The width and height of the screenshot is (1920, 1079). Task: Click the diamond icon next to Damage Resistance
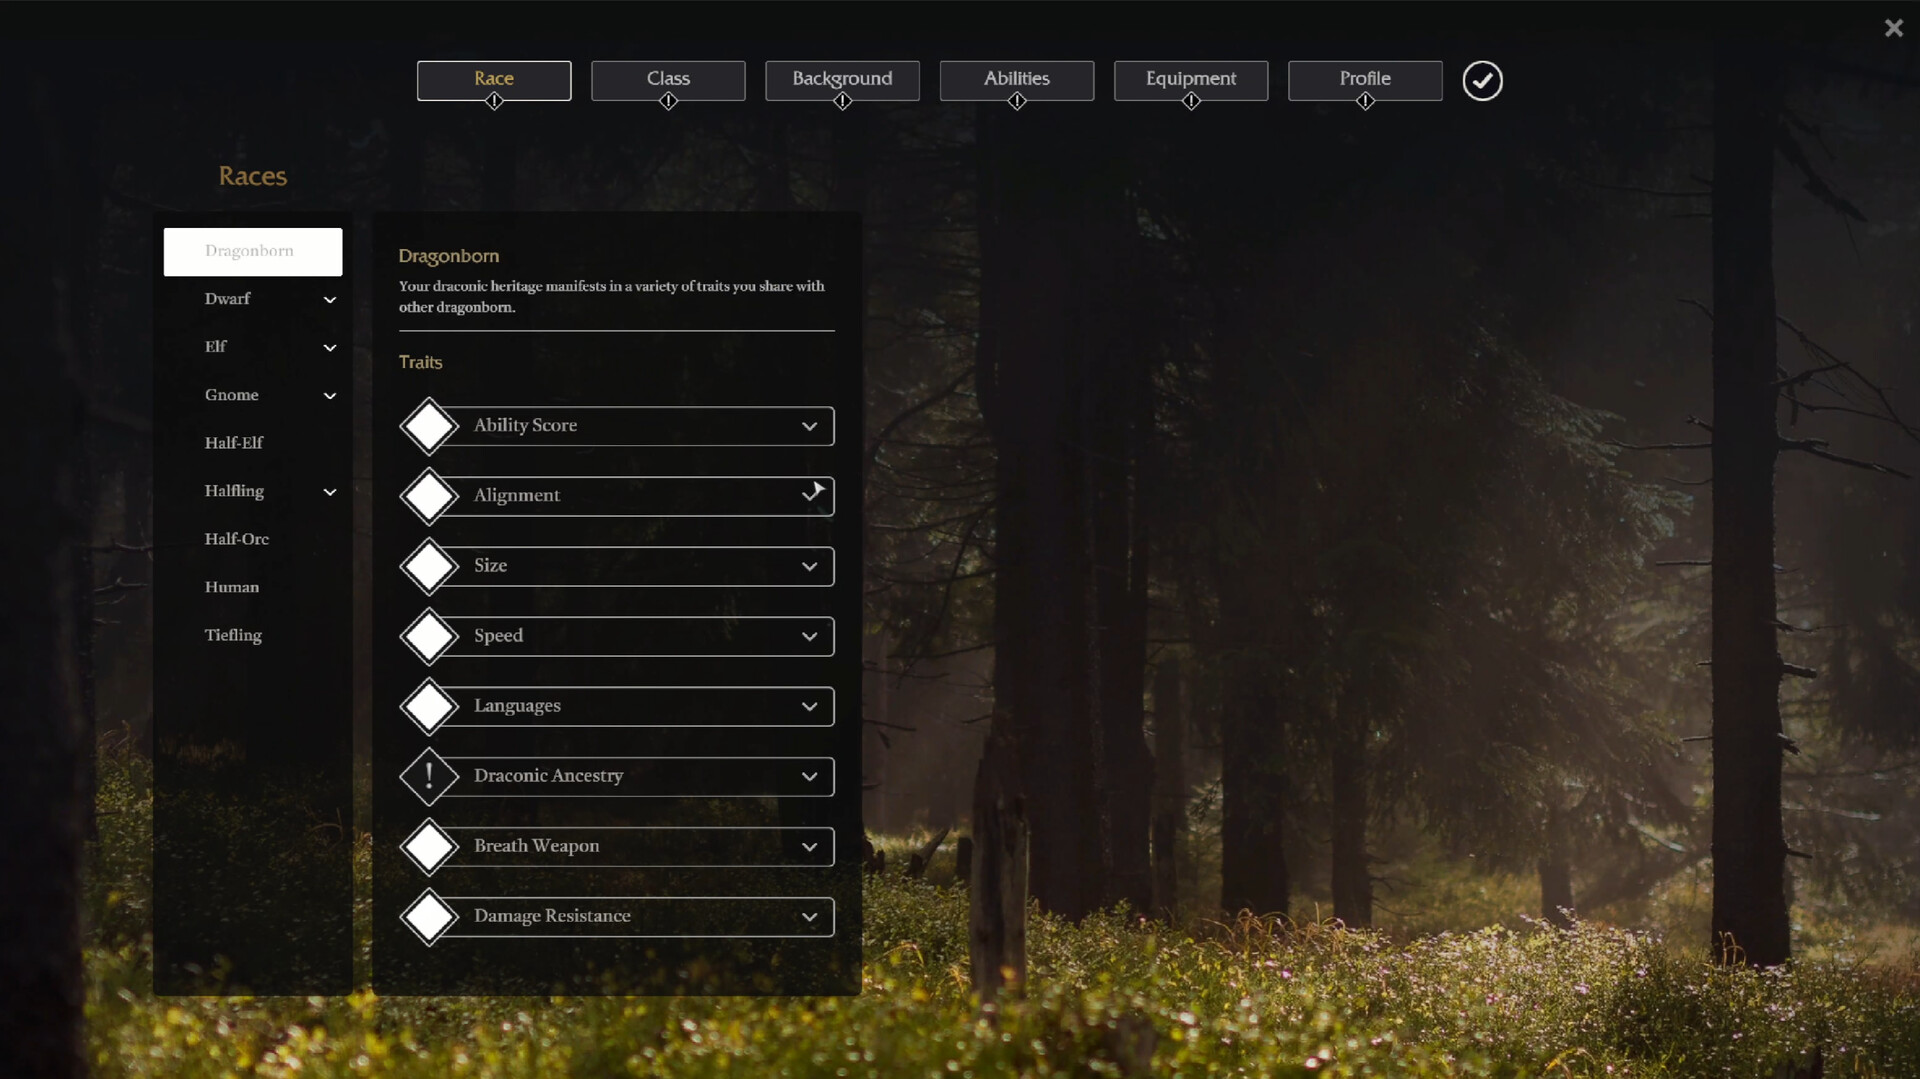[x=429, y=916]
